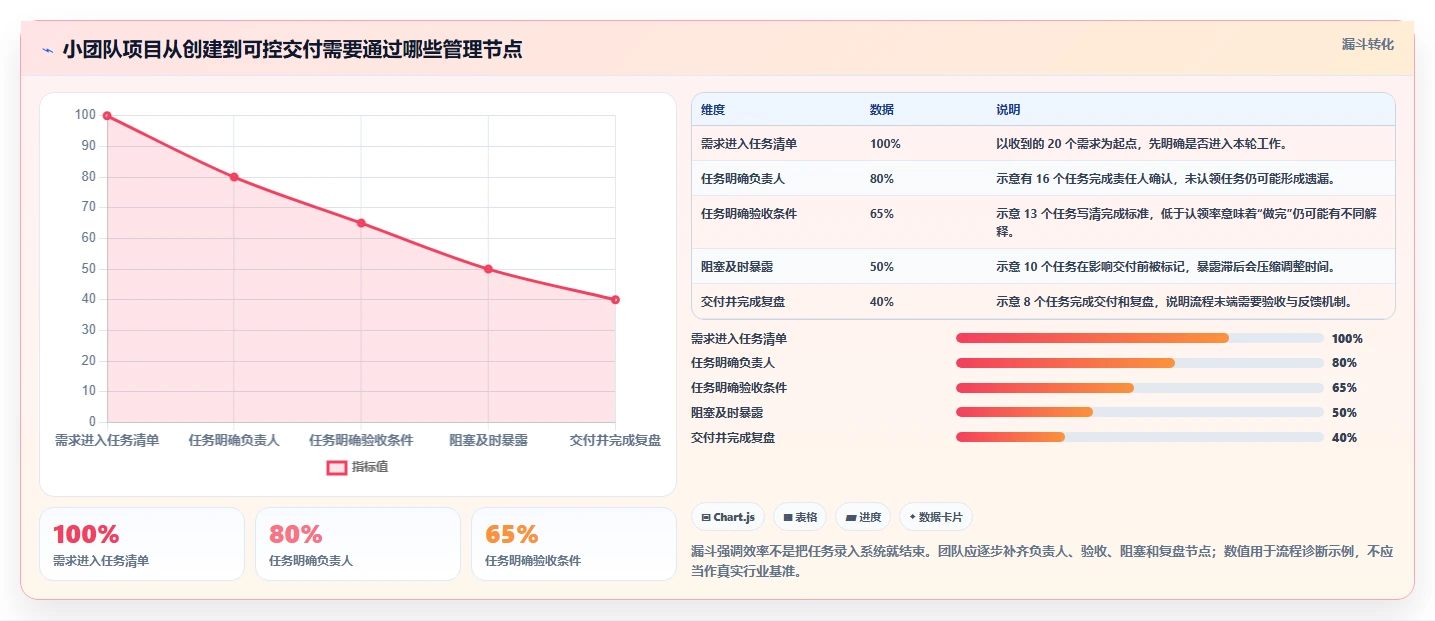Click table cell 交付并完成复盘

pos(743,302)
